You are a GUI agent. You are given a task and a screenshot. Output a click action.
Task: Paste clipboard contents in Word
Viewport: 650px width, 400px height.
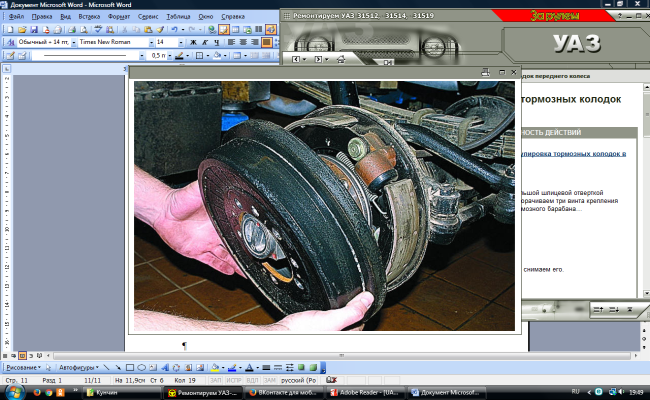[148, 29]
